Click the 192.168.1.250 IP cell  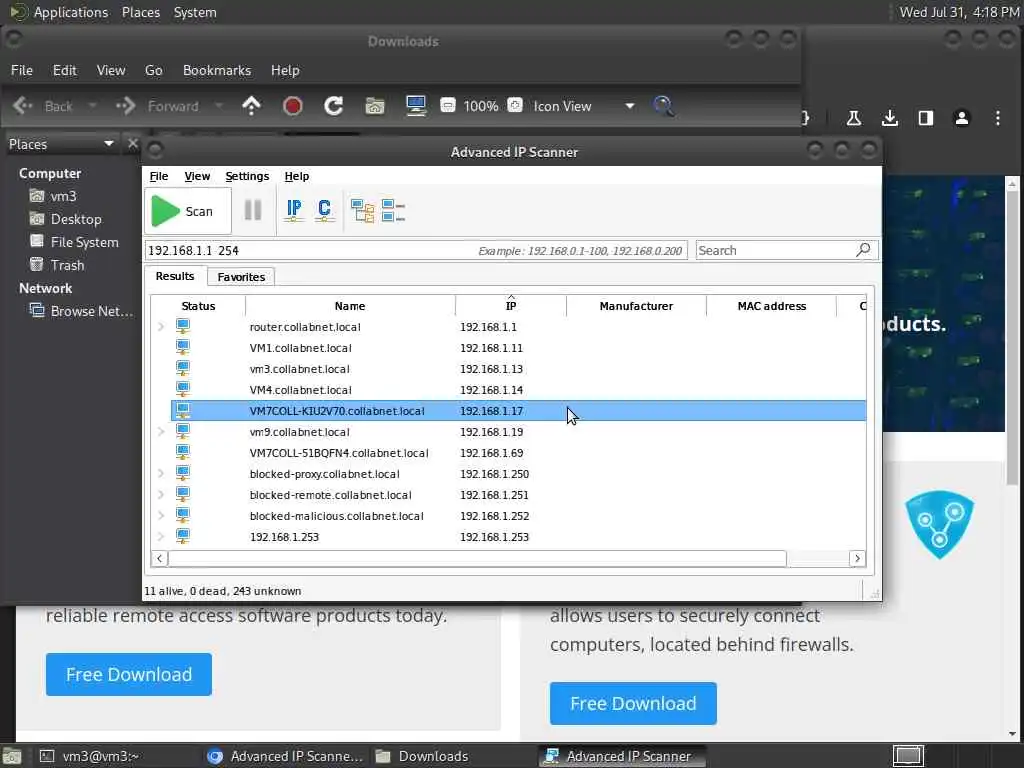tap(494, 474)
